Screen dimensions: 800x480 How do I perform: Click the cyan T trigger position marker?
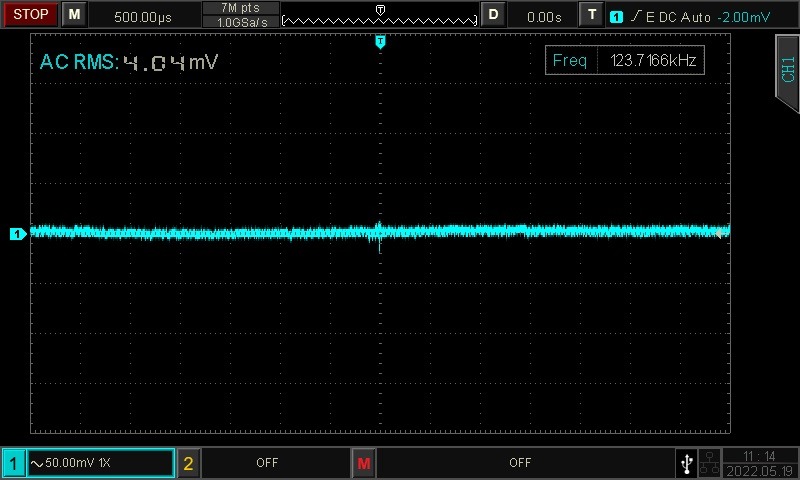pyautogui.click(x=380, y=41)
